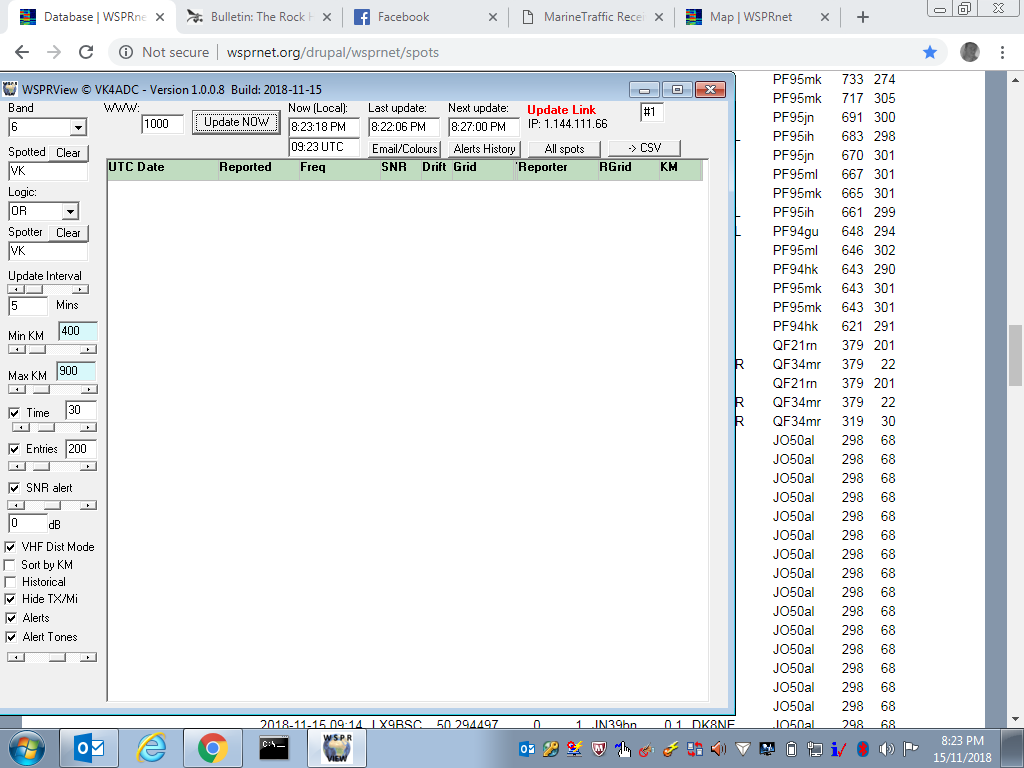Open the command prompt taskbar icon
The width and height of the screenshot is (1024, 768).
(273, 747)
